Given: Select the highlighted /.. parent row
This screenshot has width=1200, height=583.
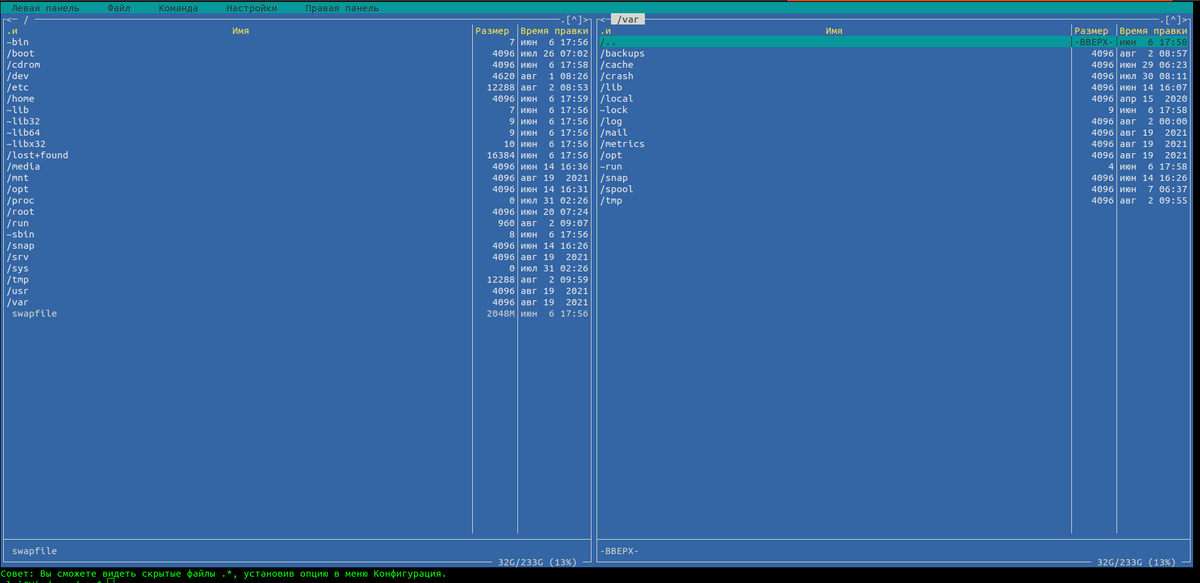Looking at the screenshot, I should [895, 42].
